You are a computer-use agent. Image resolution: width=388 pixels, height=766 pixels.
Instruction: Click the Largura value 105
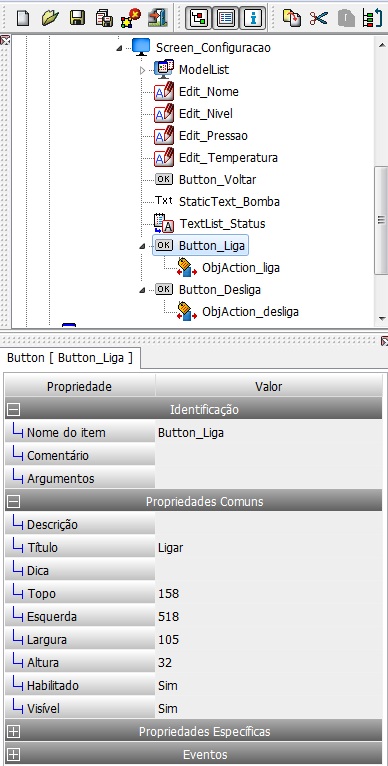click(268, 639)
